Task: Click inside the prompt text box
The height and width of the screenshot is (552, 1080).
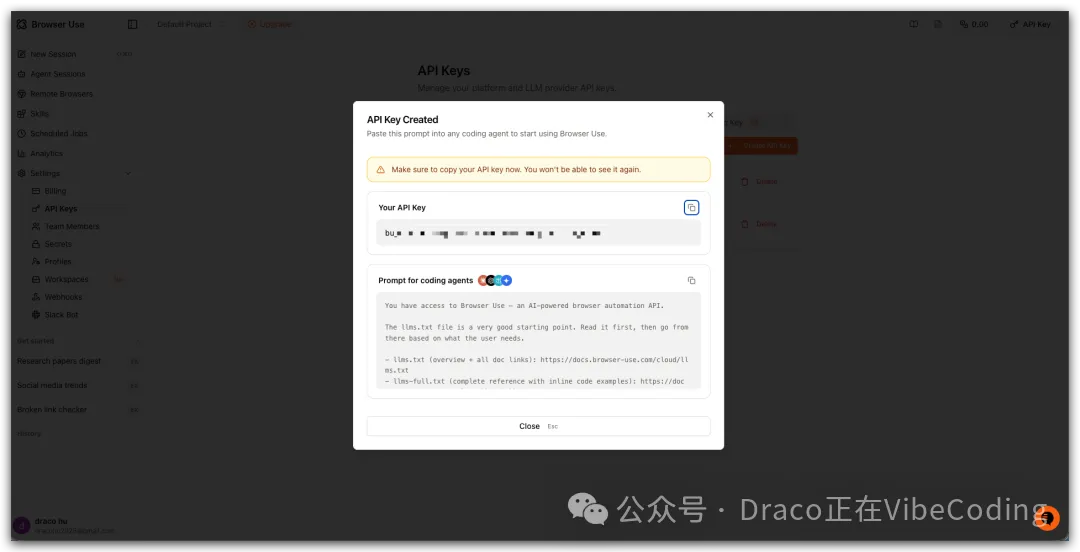Action: pos(538,340)
